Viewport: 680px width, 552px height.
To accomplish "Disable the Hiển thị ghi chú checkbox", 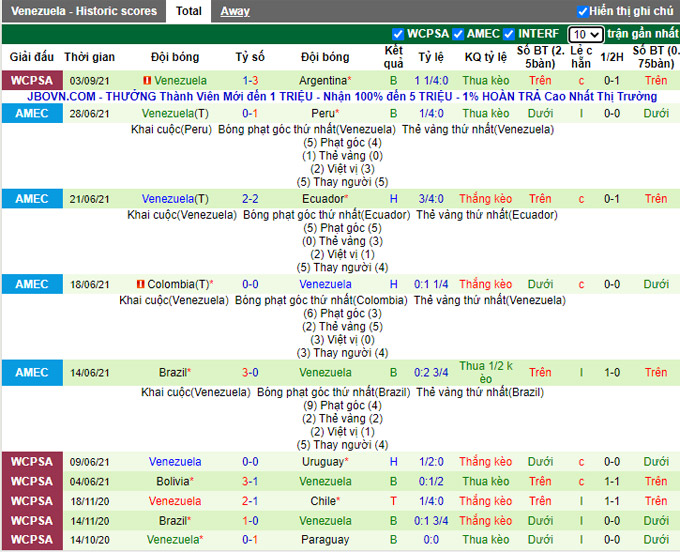I will [x=583, y=11].
